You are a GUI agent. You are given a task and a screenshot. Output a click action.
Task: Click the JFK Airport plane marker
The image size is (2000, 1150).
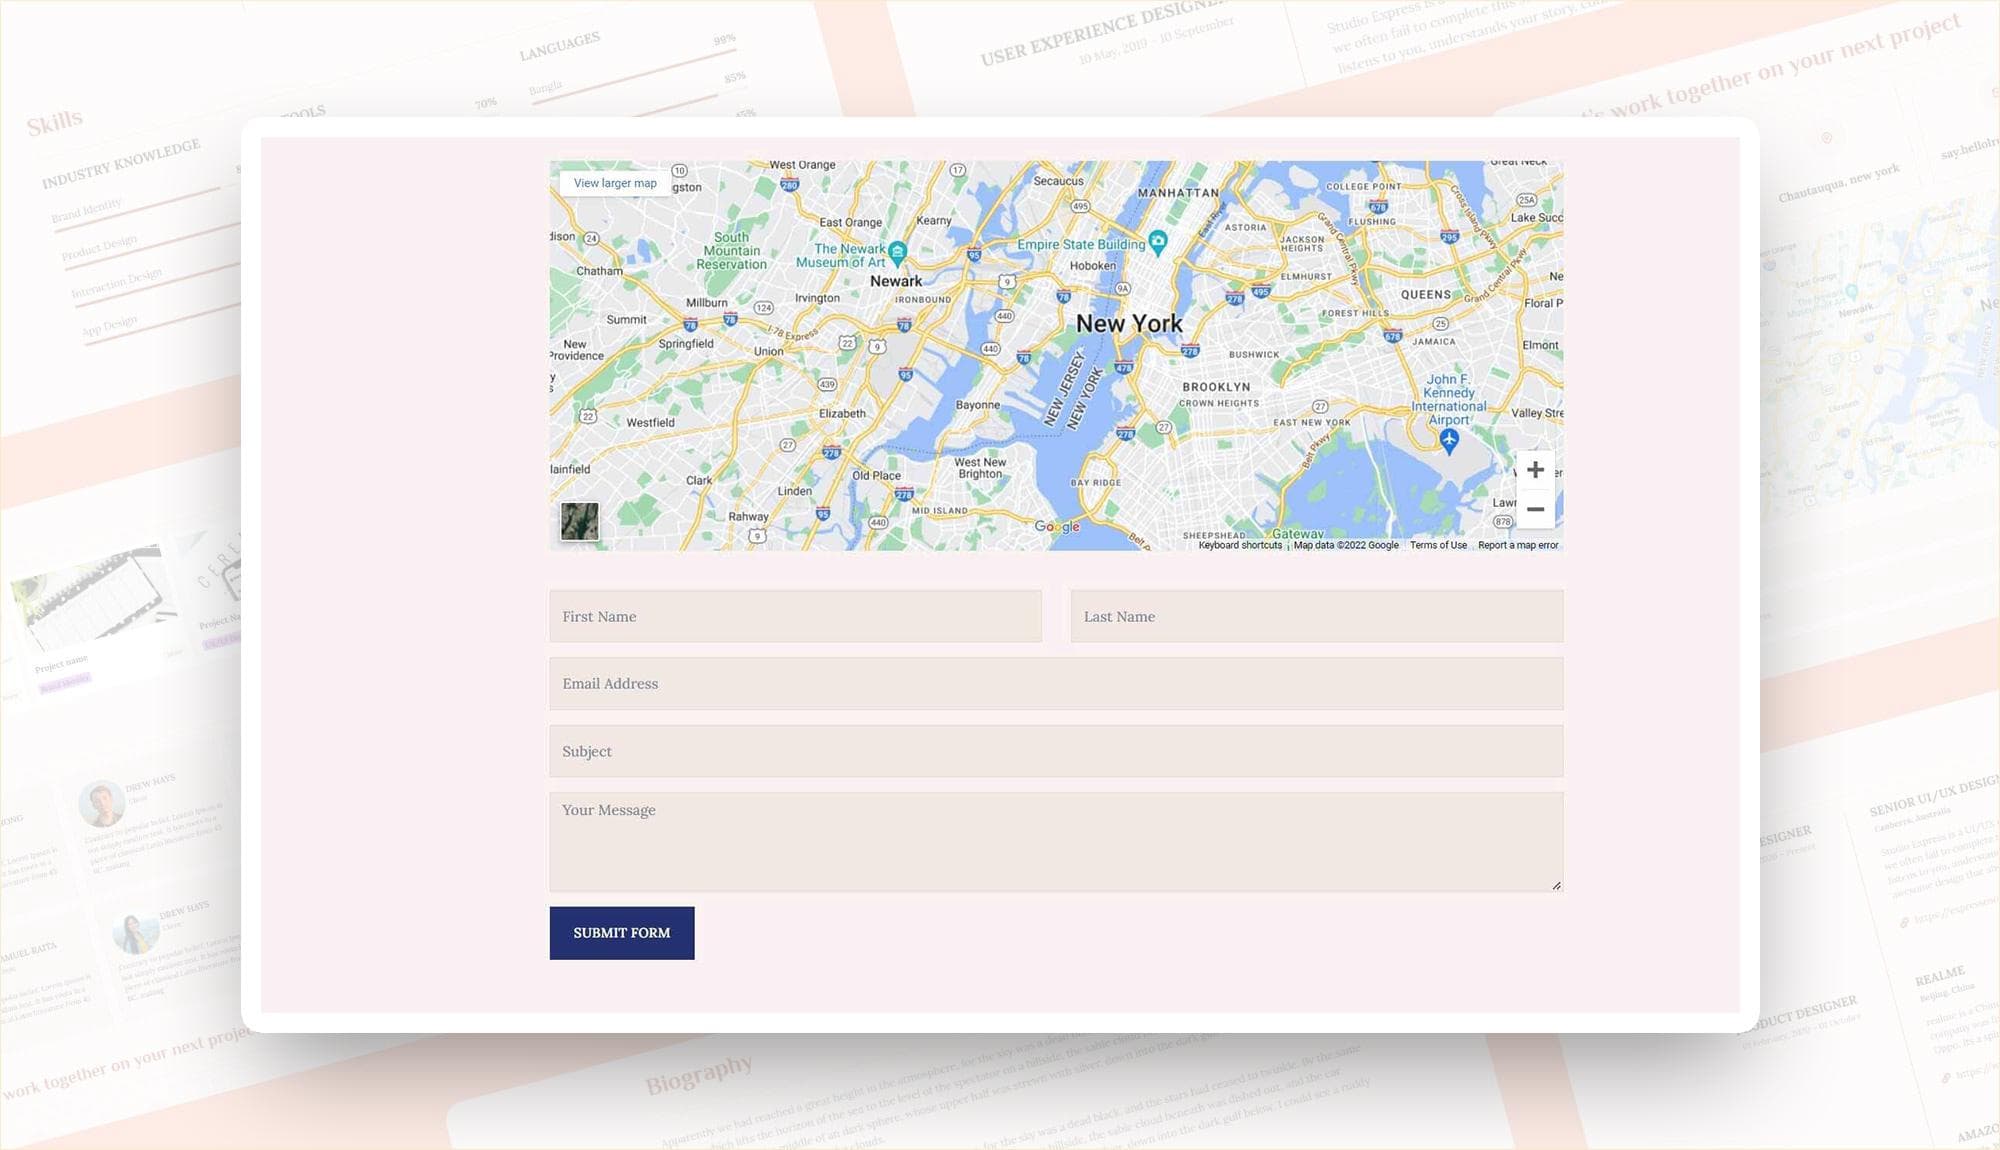point(1449,439)
